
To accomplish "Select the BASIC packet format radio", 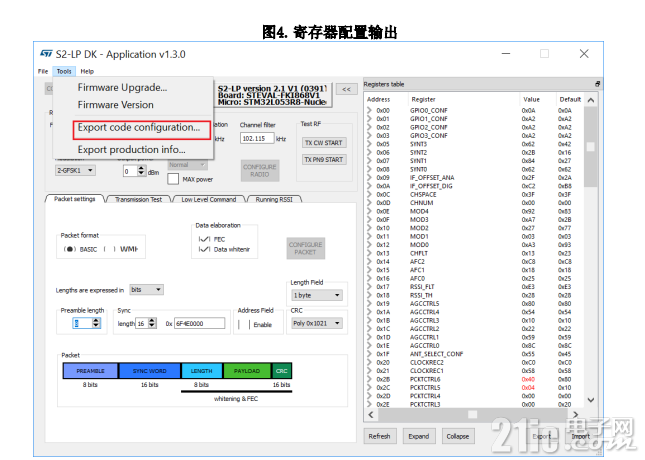I will (x=70, y=249).
